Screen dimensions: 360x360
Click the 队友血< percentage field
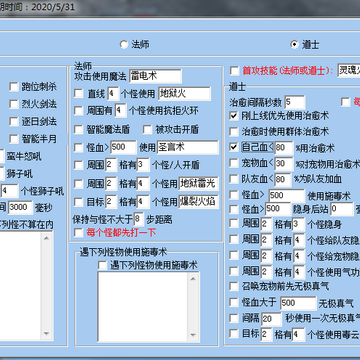pyautogui.click(x=284, y=179)
